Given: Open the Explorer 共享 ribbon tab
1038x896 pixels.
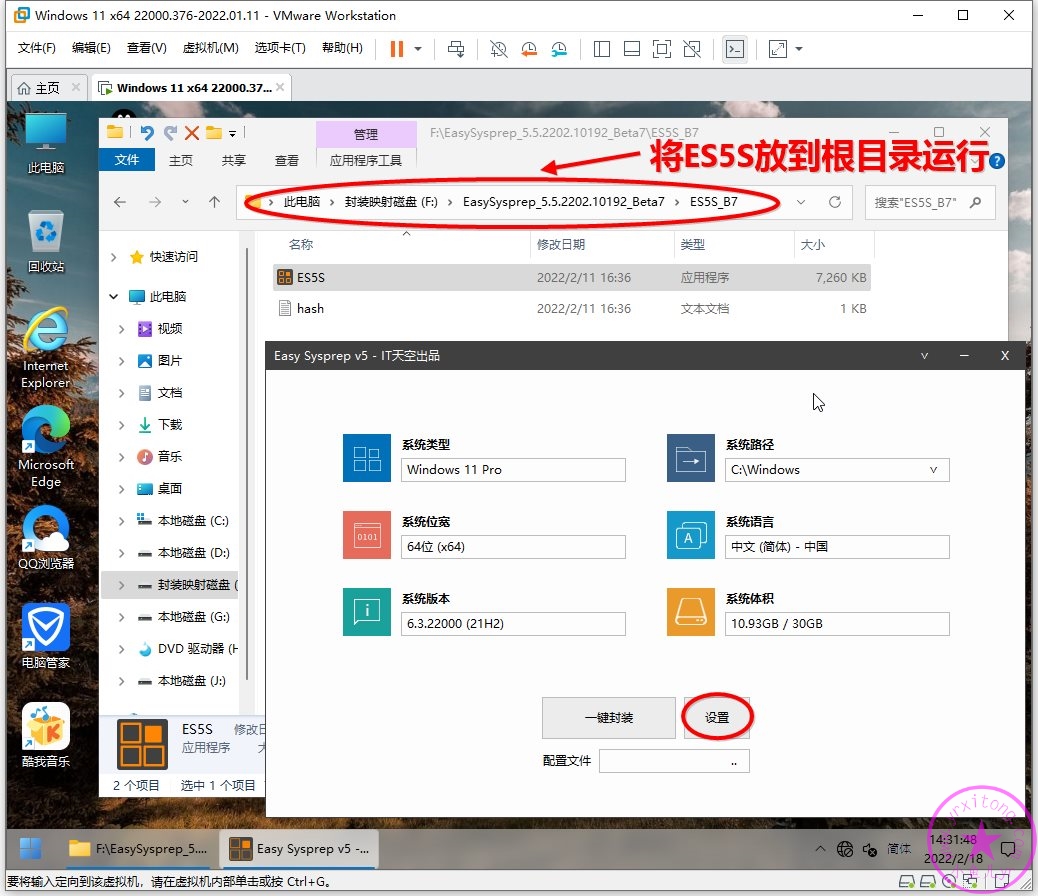Looking at the screenshot, I should (234, 160).
